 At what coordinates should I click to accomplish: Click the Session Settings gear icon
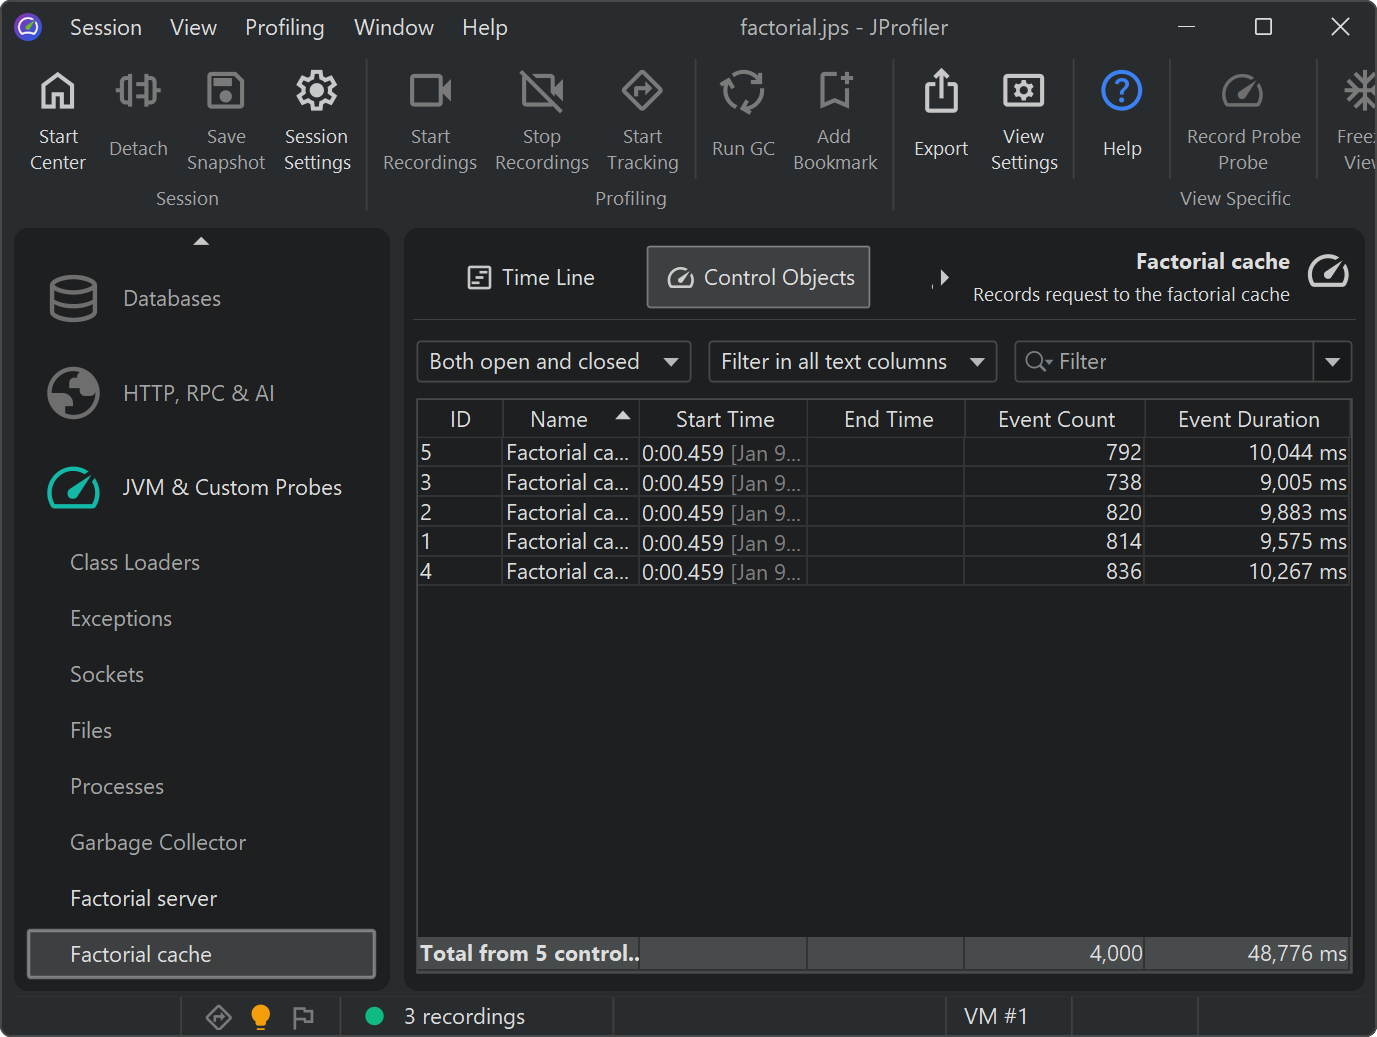pos(316,93)
